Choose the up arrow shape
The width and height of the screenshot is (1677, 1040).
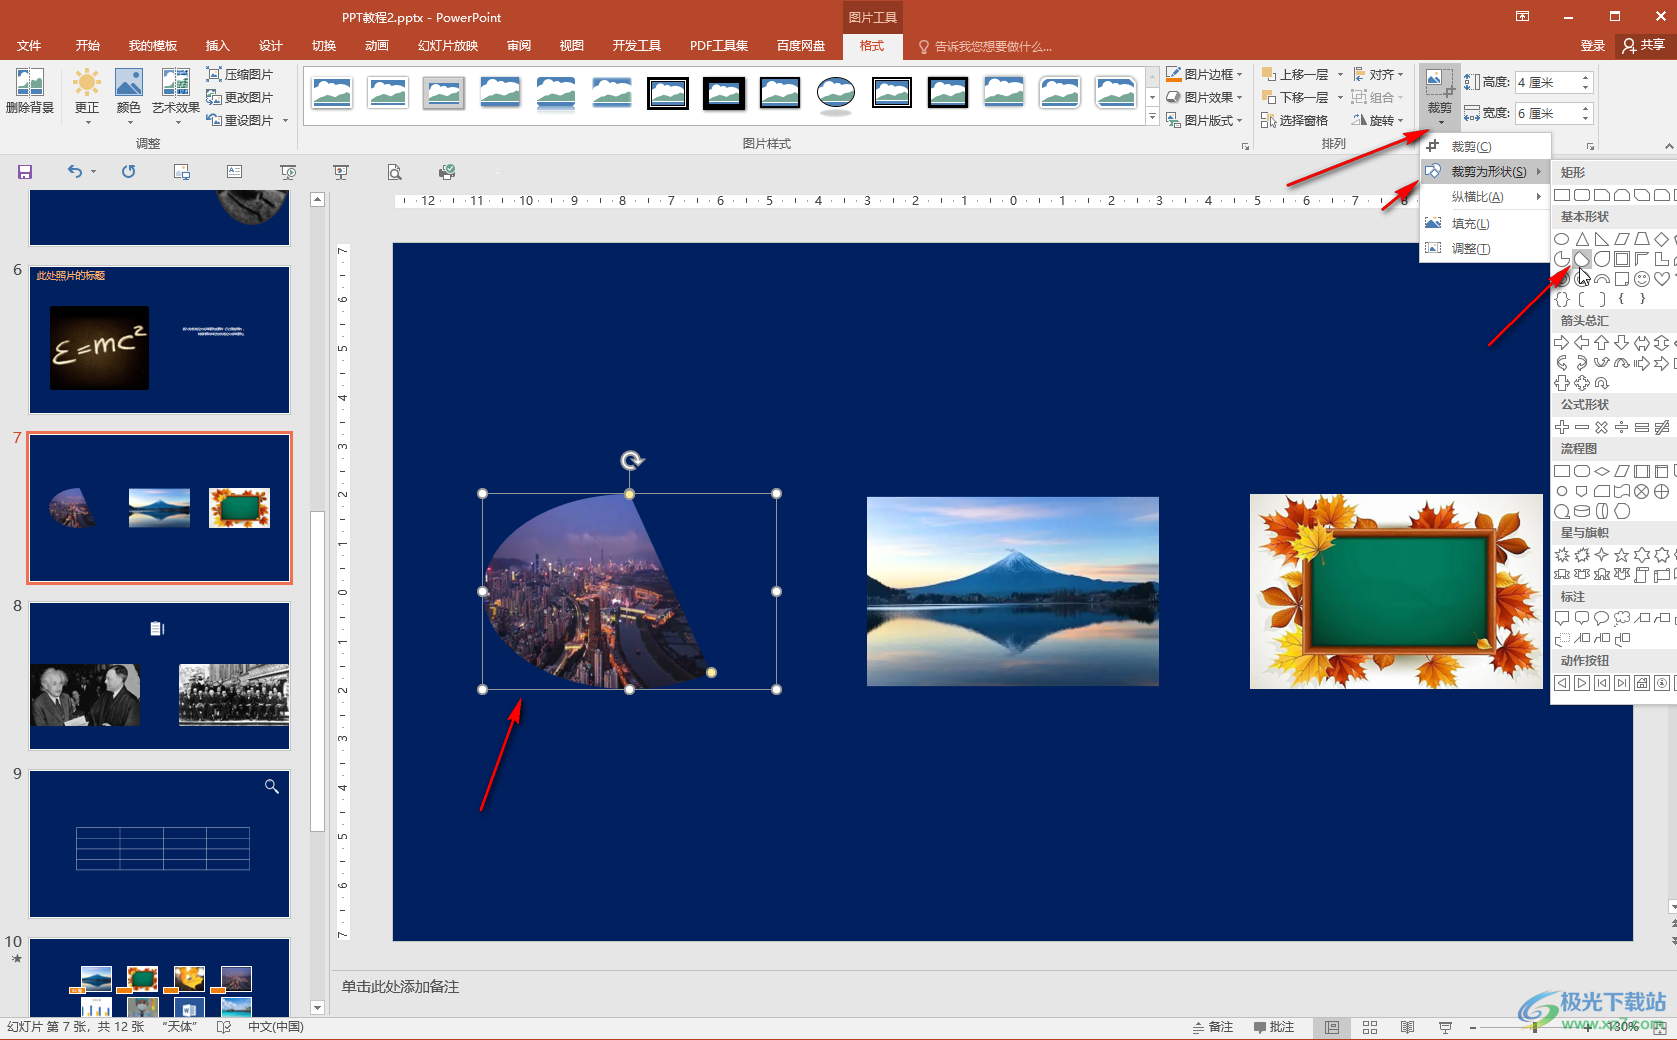tap(1602, 344)
